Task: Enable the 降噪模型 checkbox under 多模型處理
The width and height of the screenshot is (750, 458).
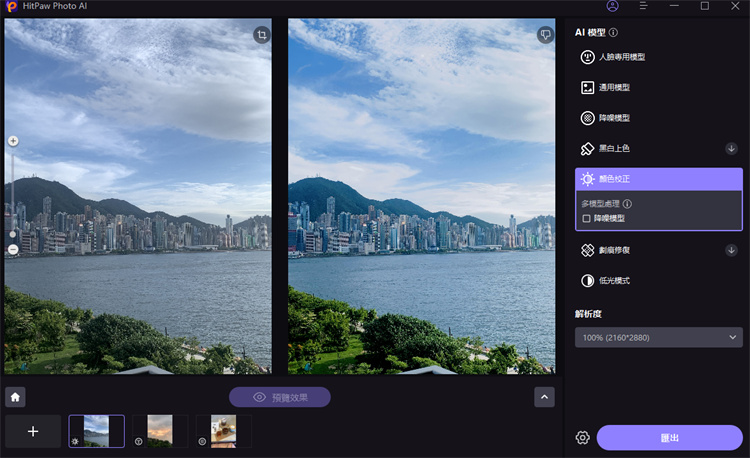Action: point(587,218)
